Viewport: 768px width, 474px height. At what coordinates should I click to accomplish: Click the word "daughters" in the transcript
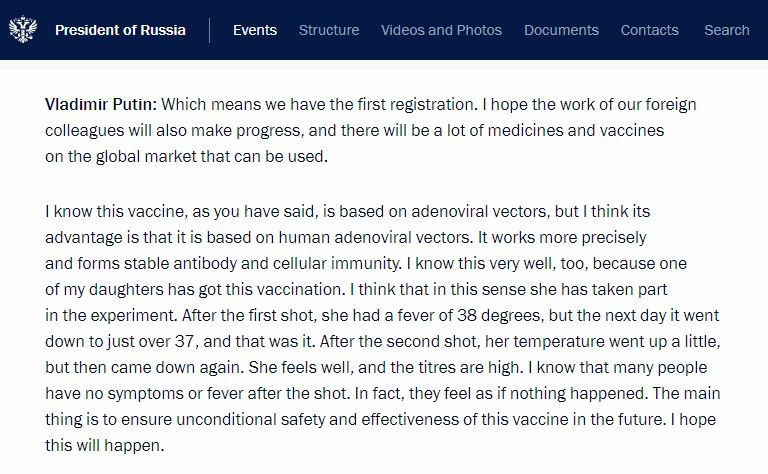coord(126,289)
